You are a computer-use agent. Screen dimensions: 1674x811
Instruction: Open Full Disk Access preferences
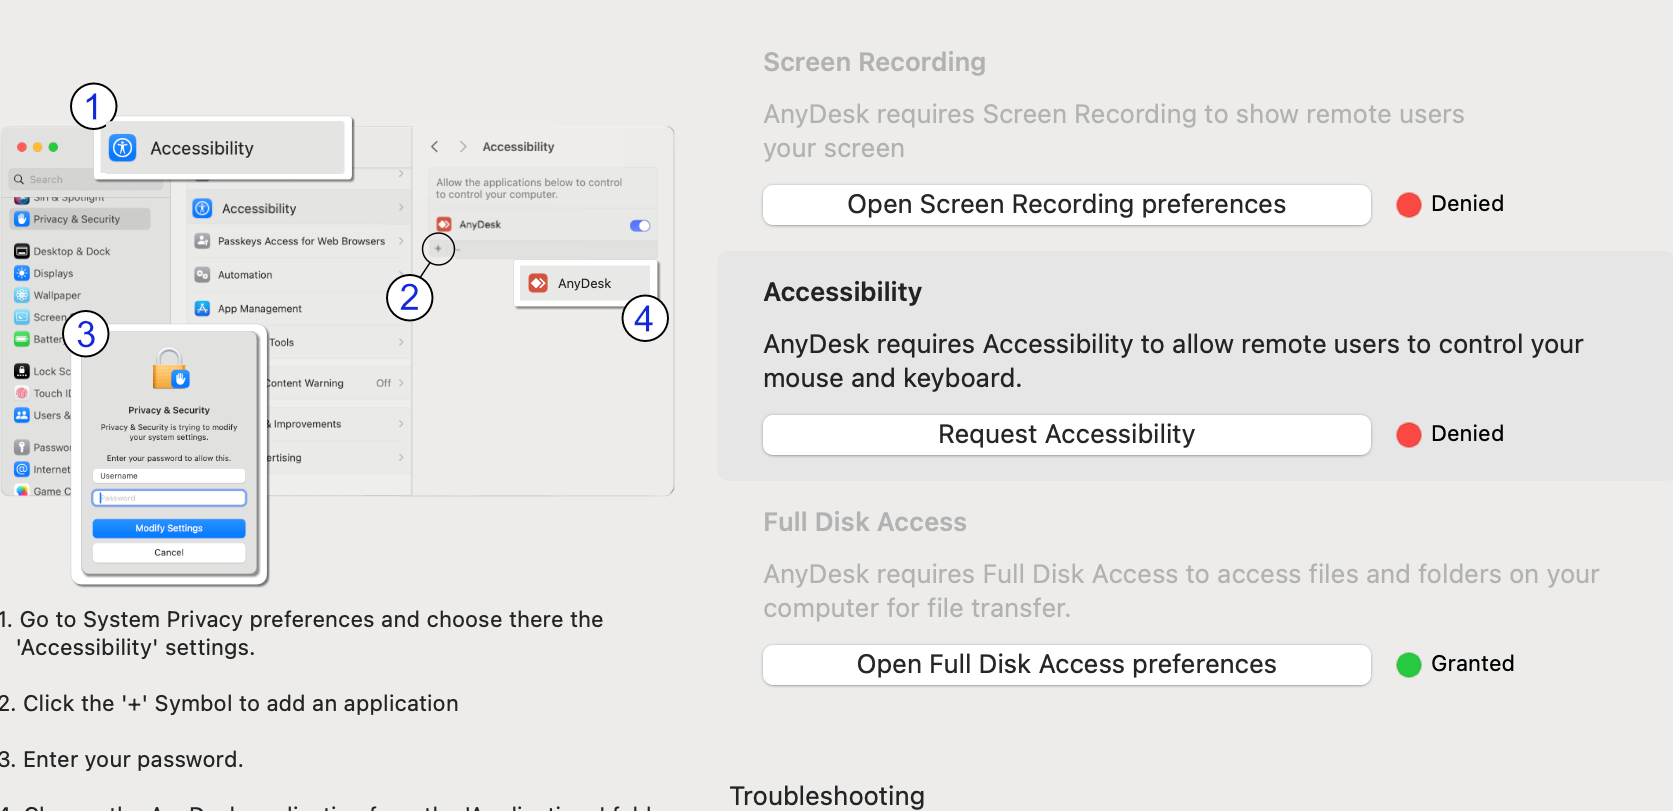tap(1066, 665)
